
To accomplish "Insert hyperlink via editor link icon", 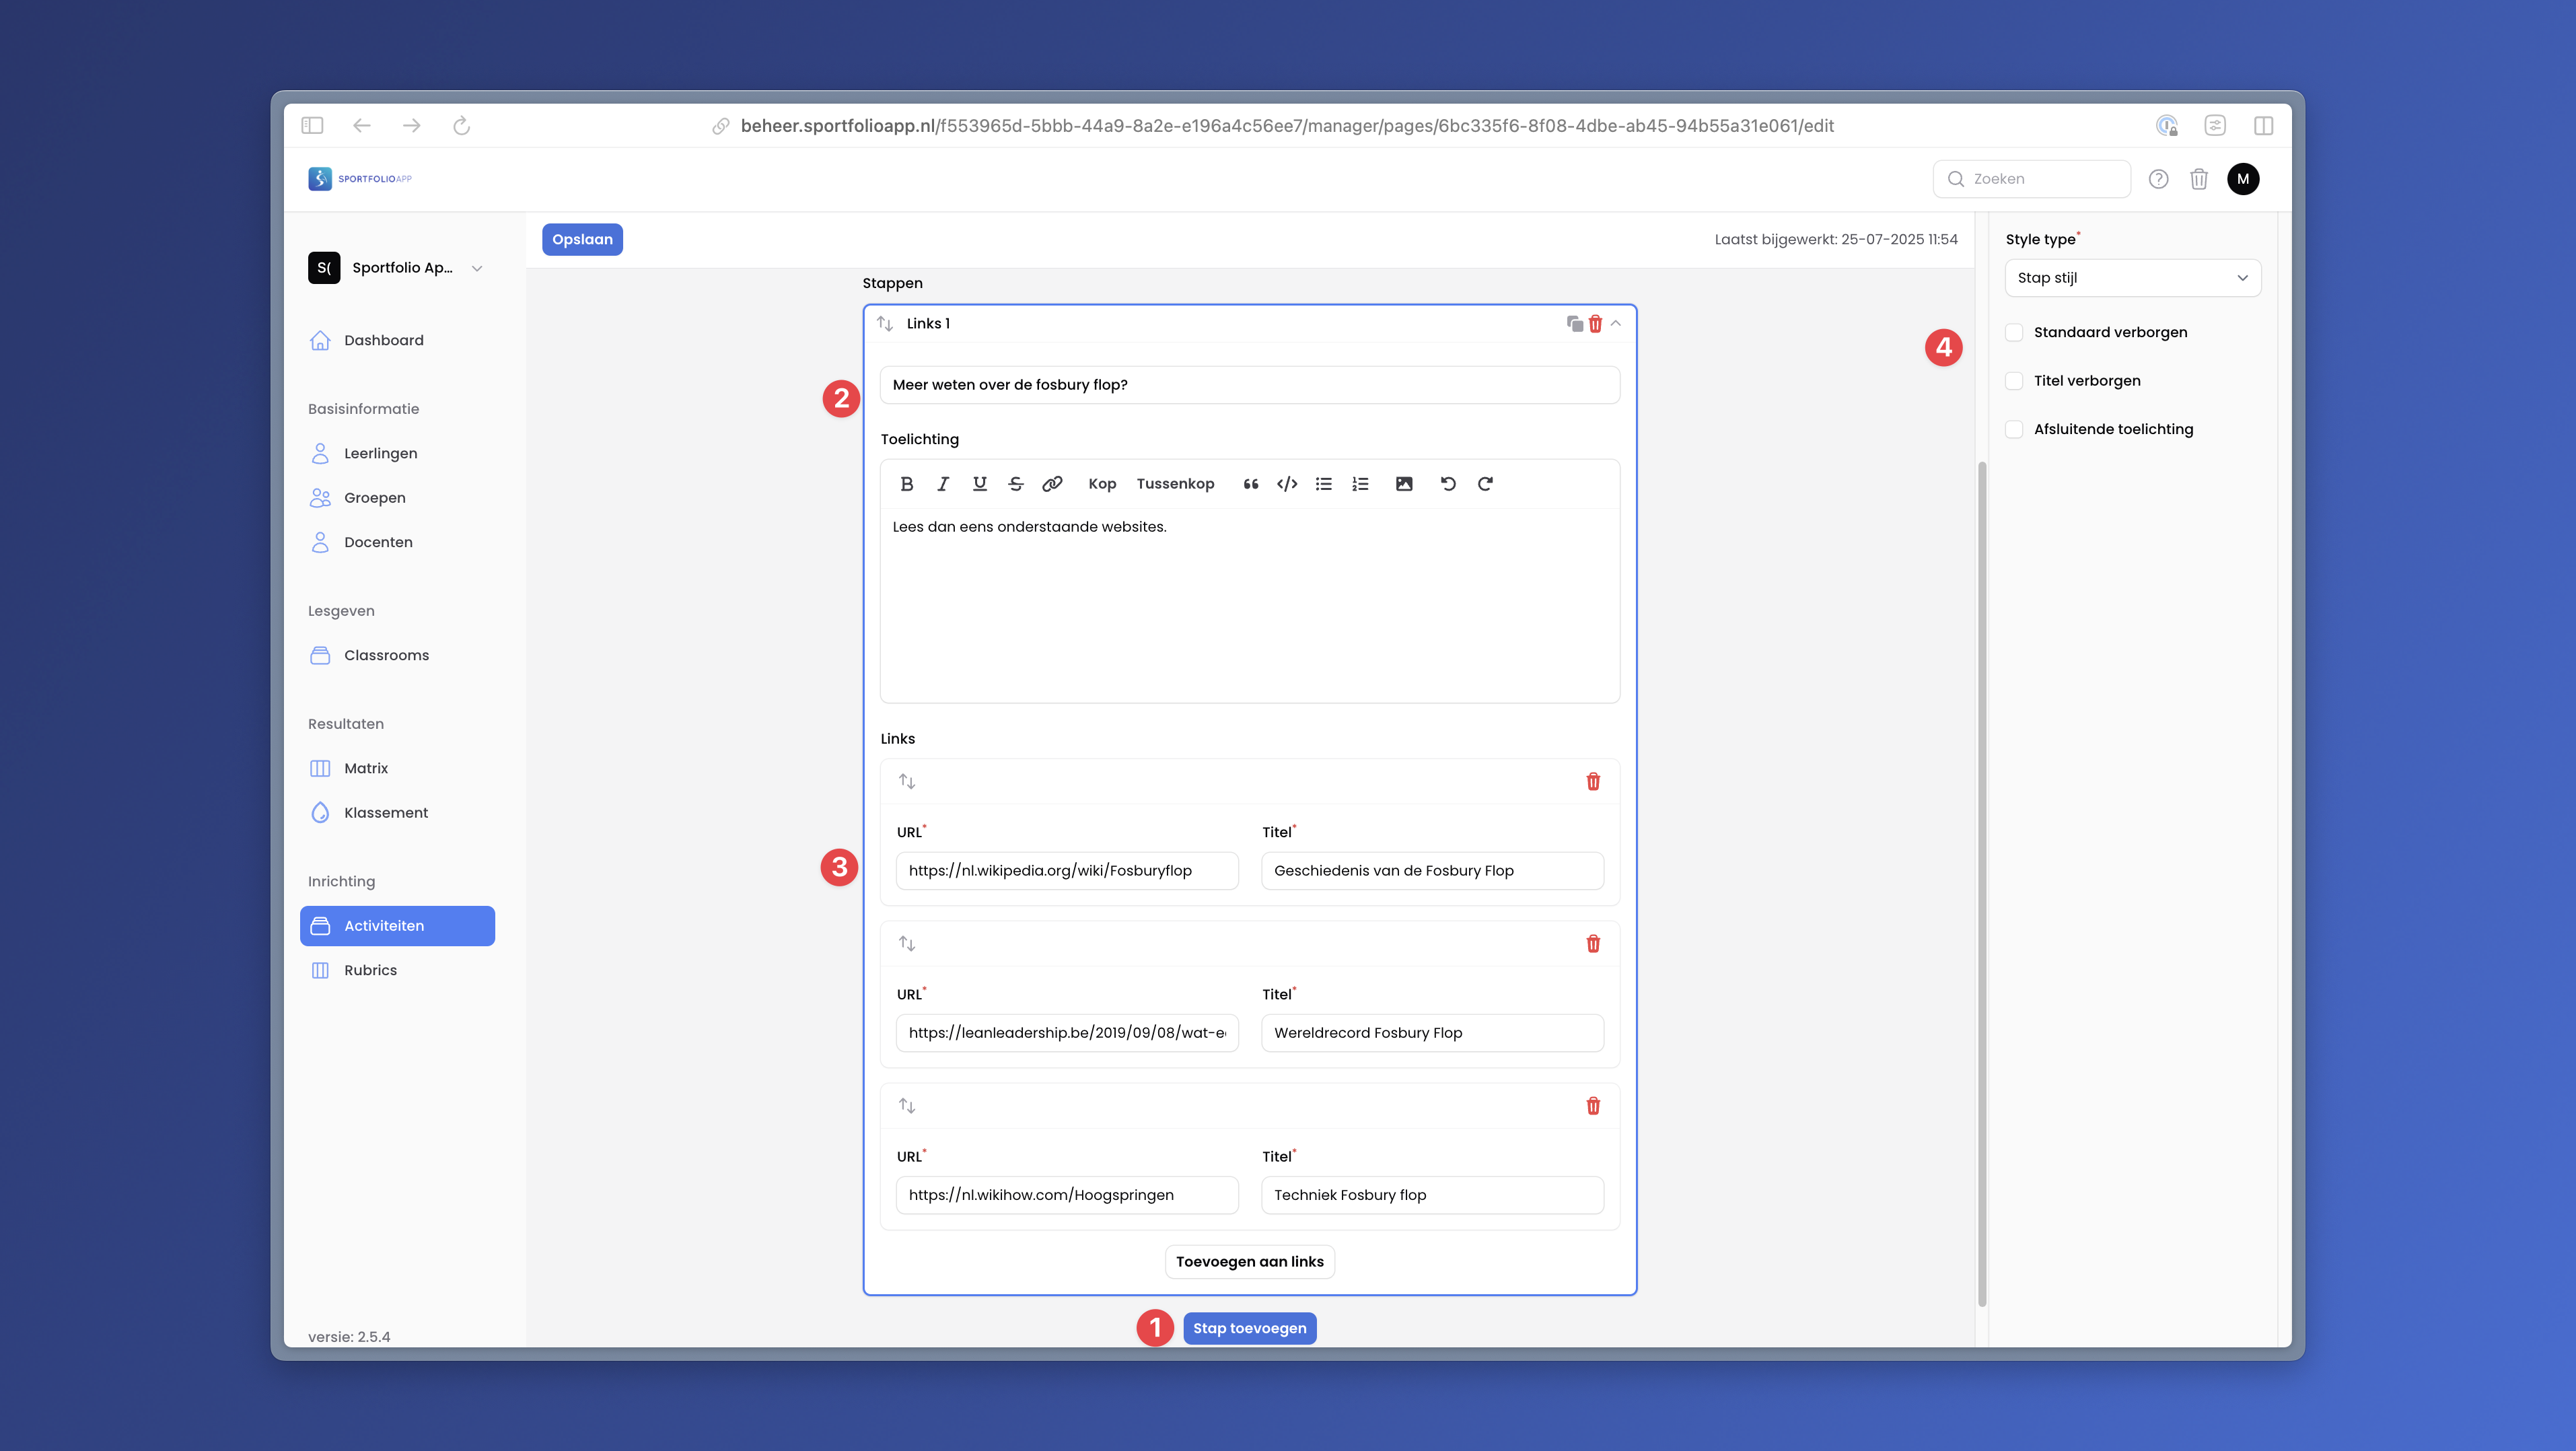I will click(x=1052, y=484).
